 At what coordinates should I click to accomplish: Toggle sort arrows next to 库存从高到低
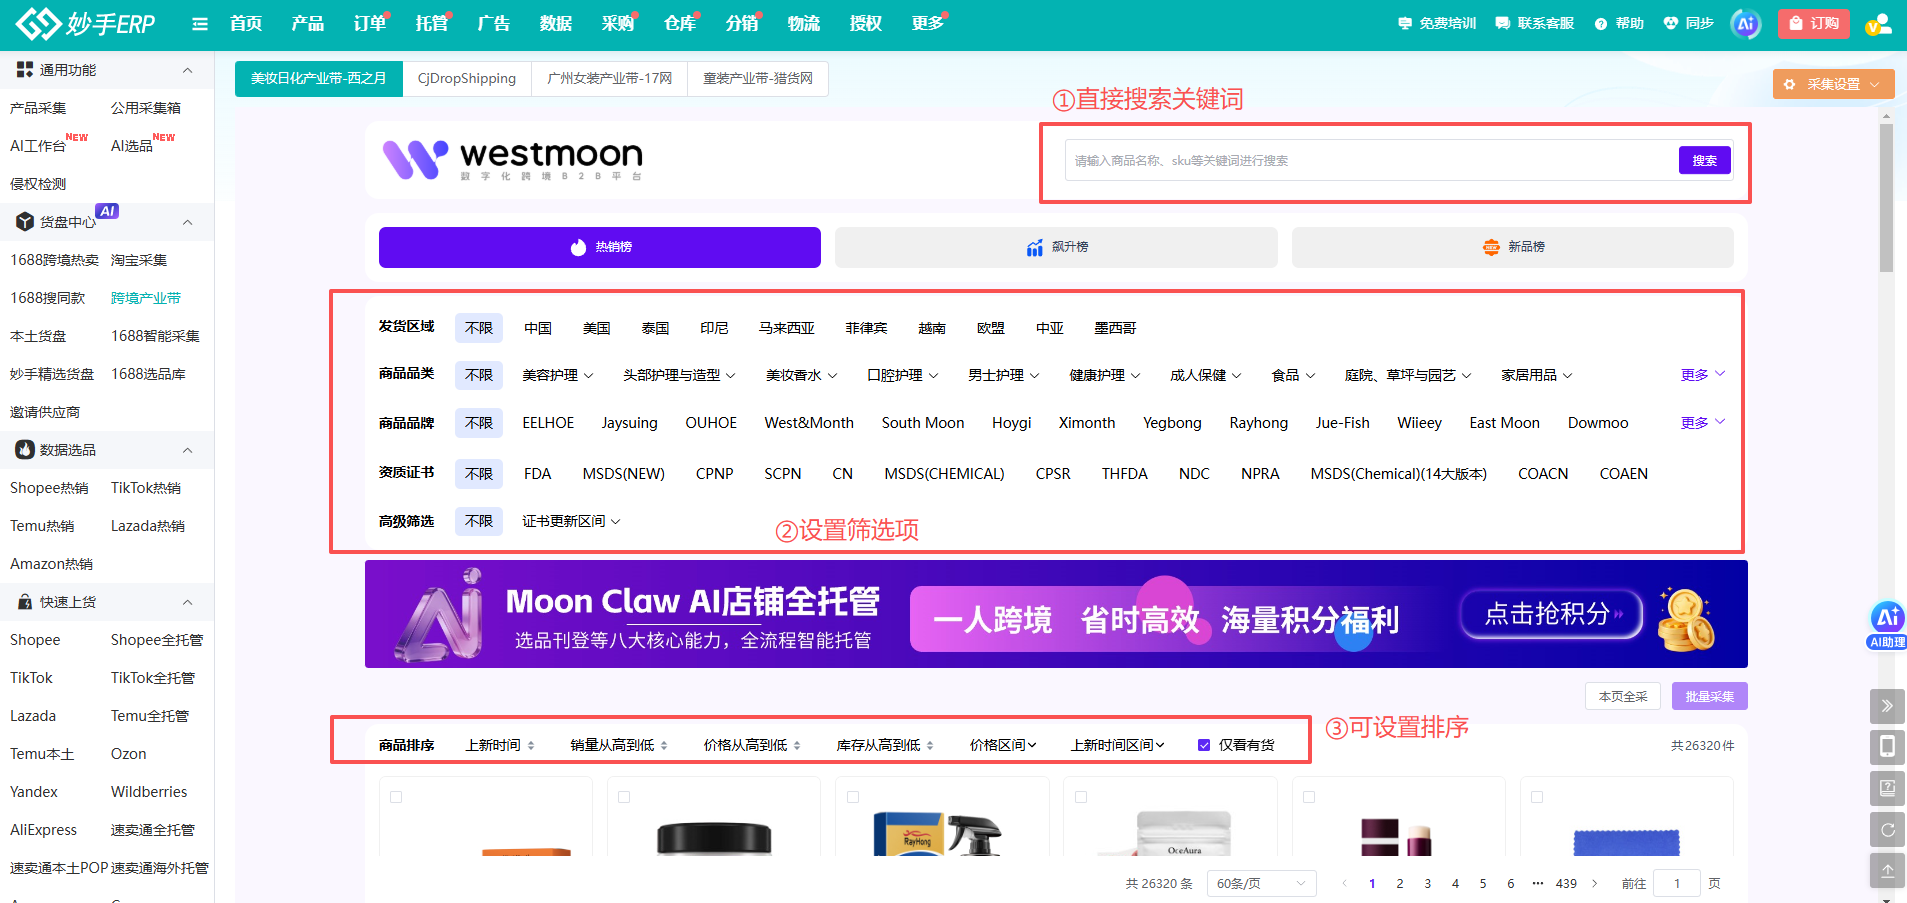(x=930, y=746)
